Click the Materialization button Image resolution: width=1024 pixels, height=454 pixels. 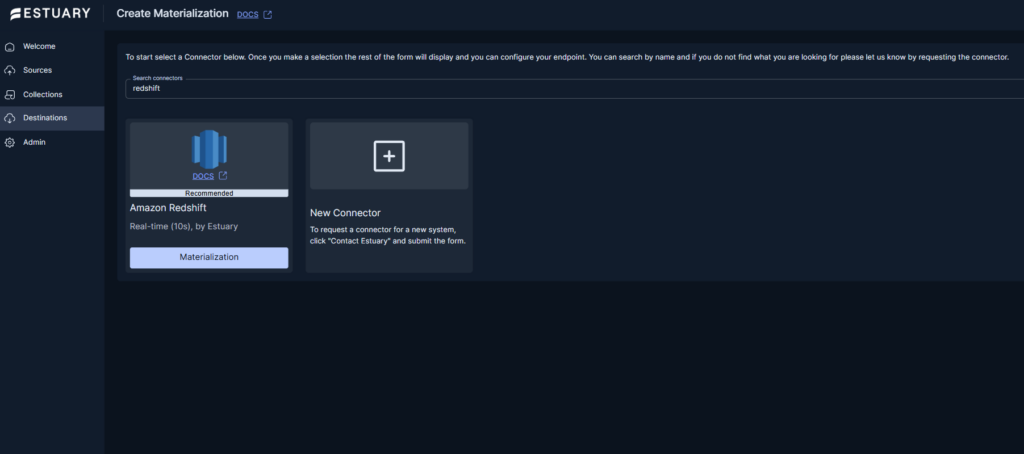[209, 257]
